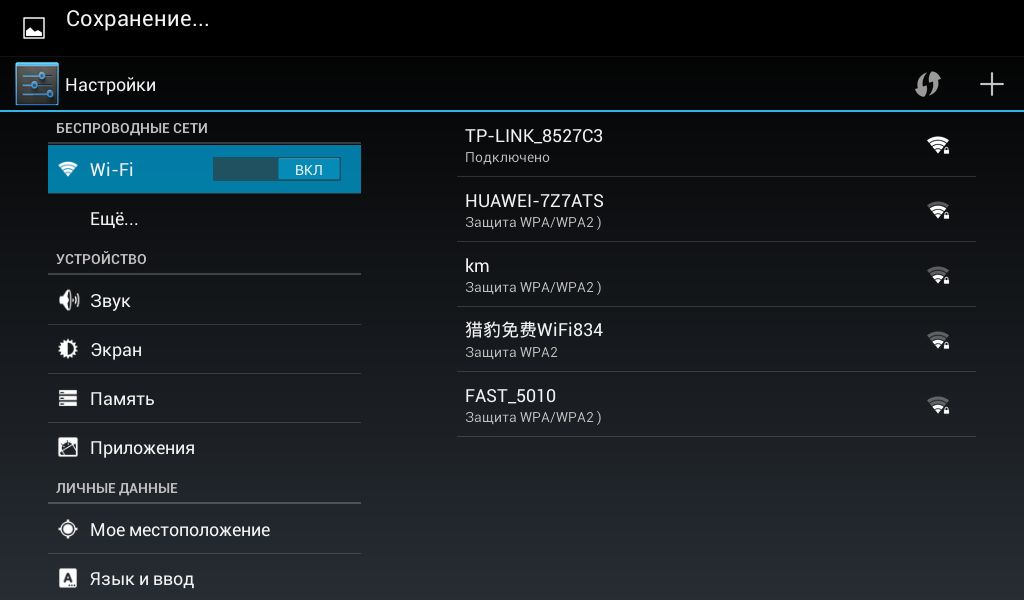Screen dimensions: 1024x600
Task: Tap the WPS sync arrows icon
Action: [x=927, y=84]
